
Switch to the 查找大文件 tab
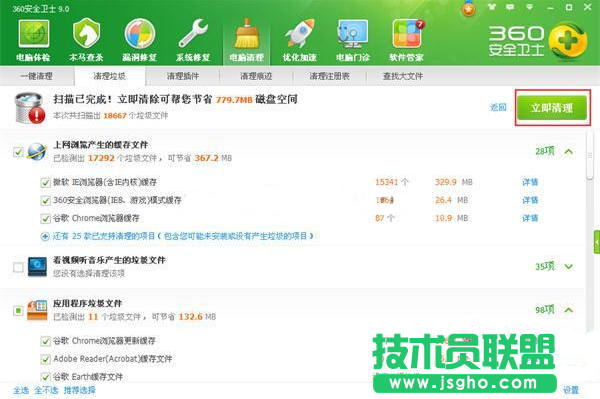pos(403,76)
